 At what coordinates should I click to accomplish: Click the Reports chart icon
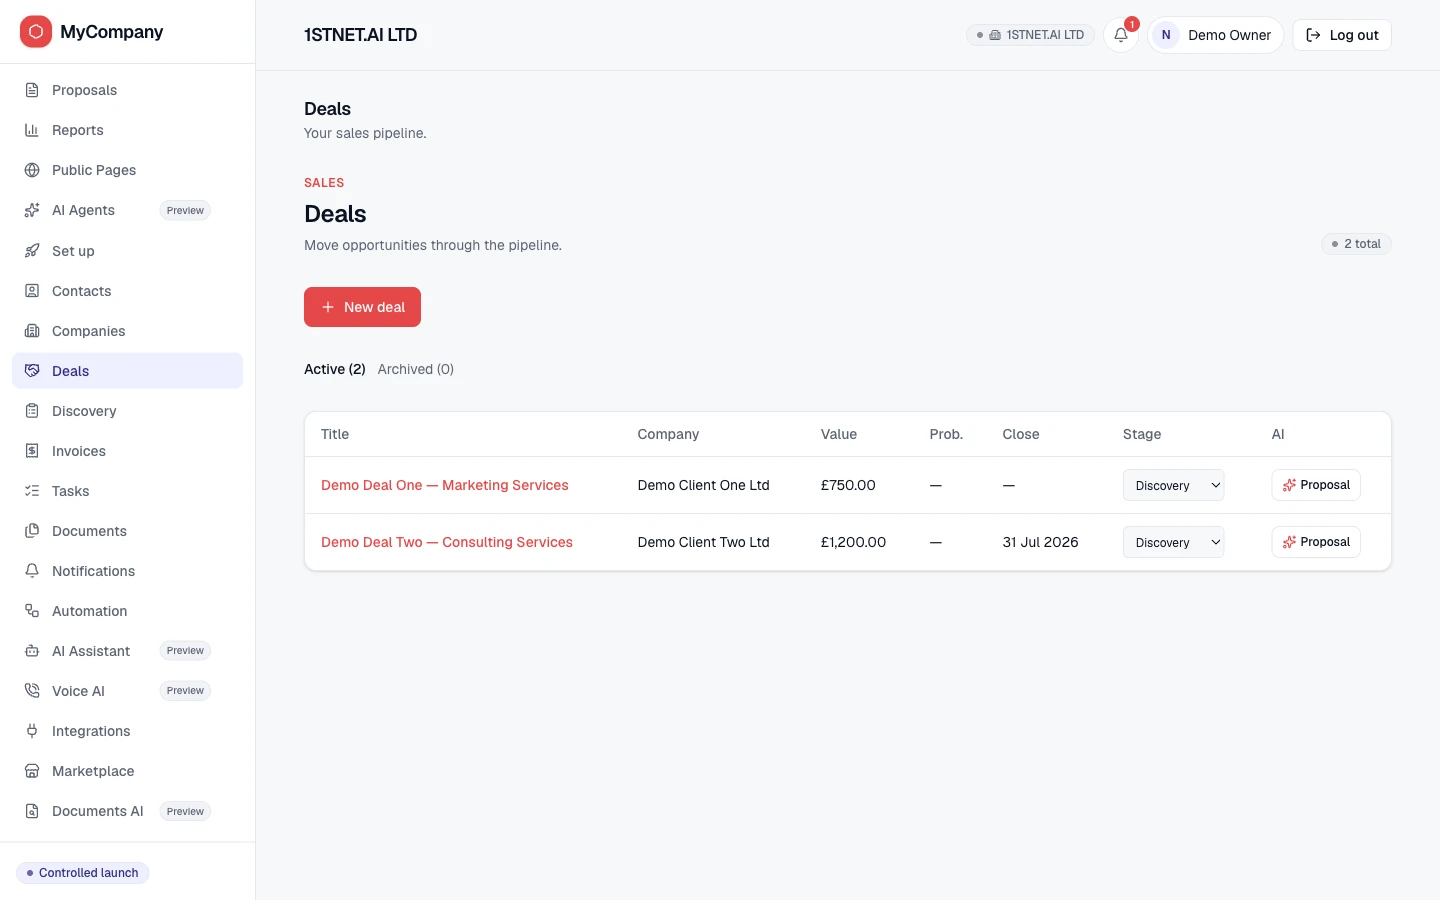pos(32,130)
